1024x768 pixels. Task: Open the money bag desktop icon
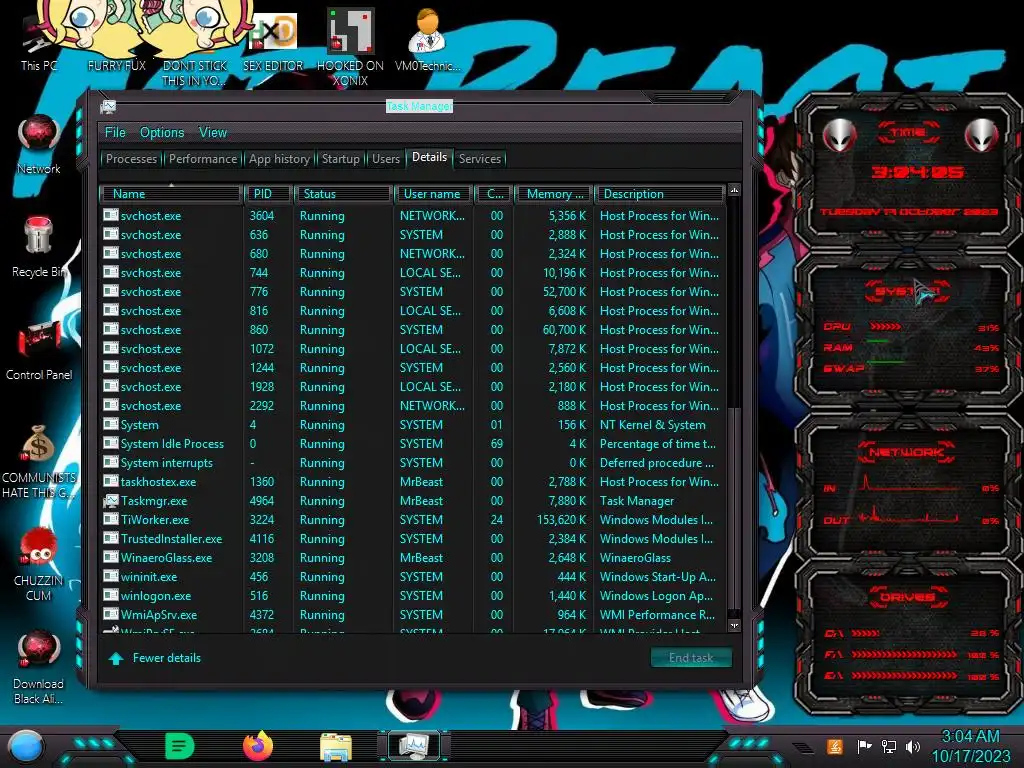(39, 460)
